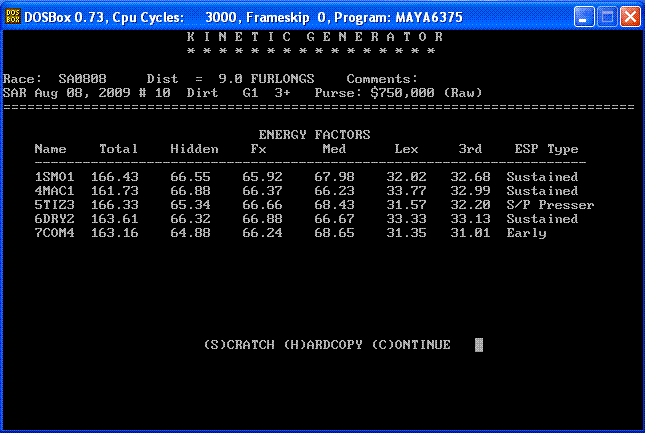Select the (S)CRATCH option
The width and height of the screenshot is (645, 433).
239,344
